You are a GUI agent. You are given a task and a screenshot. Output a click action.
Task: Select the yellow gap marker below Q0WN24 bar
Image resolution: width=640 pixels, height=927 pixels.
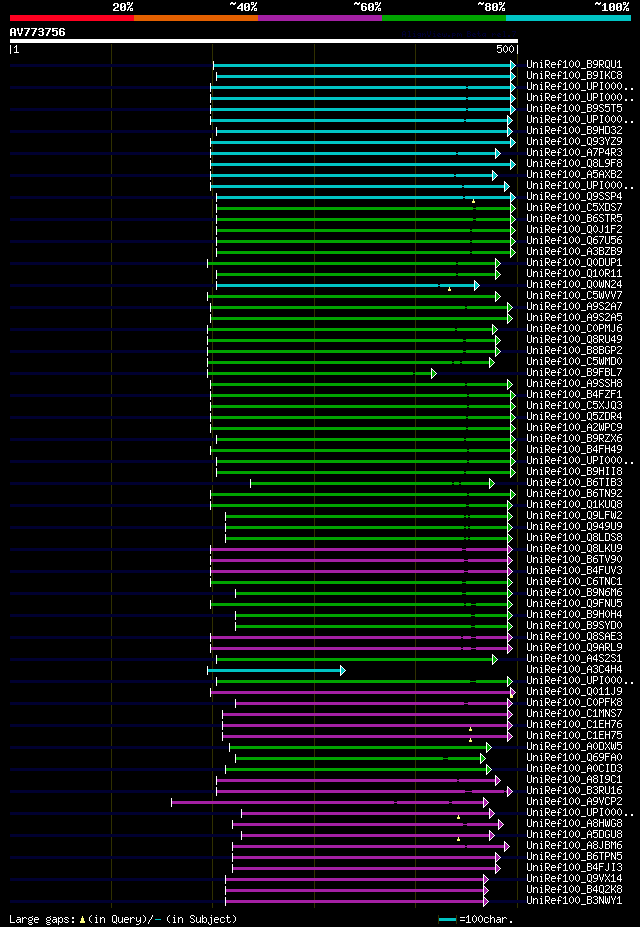point(450,290)
